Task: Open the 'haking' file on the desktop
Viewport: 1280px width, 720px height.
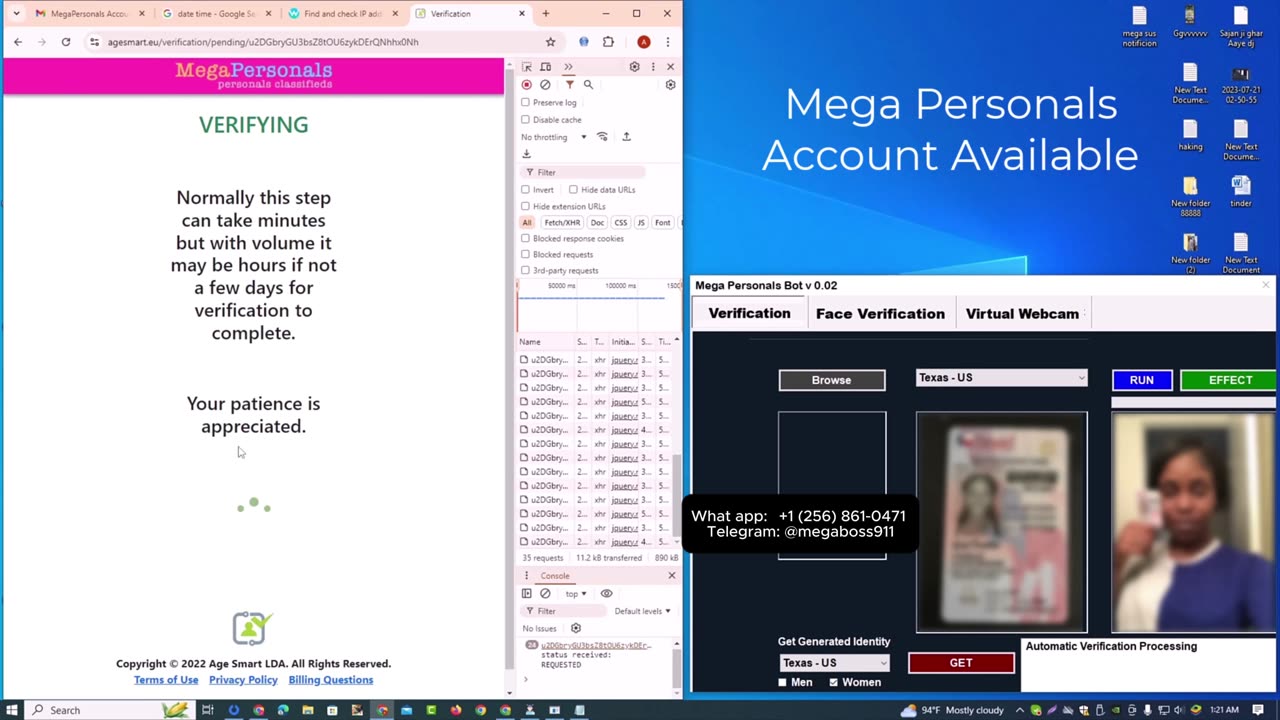Action: point(1190,136)
